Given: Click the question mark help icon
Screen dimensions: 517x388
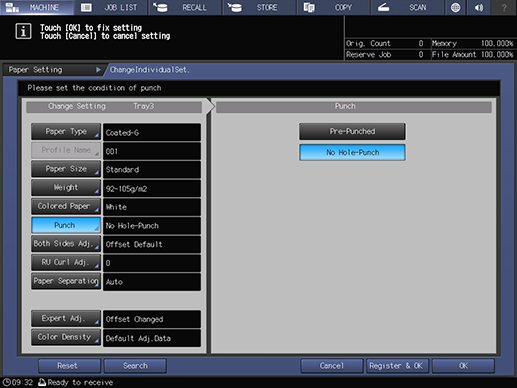Looking at the screenshot, I should click(x=504, y=7).
